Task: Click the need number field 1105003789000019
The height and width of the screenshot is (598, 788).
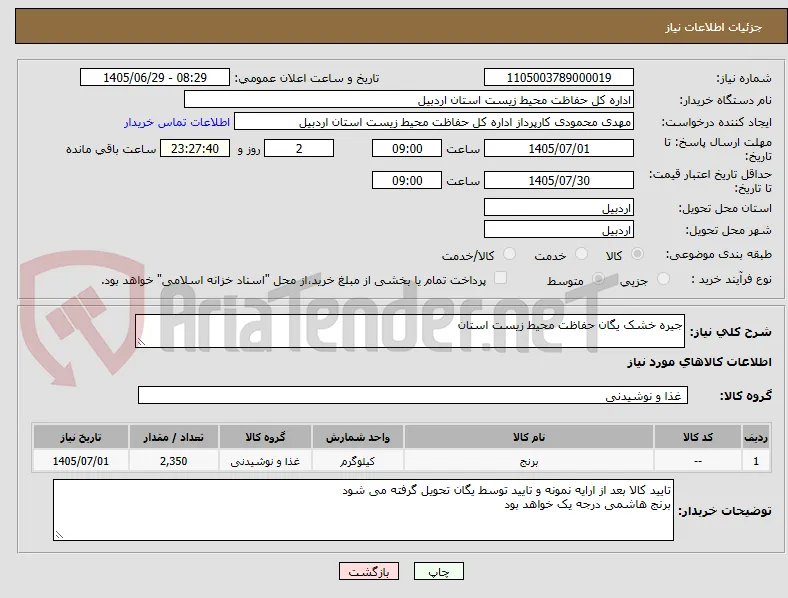Action: click(559, 77)
